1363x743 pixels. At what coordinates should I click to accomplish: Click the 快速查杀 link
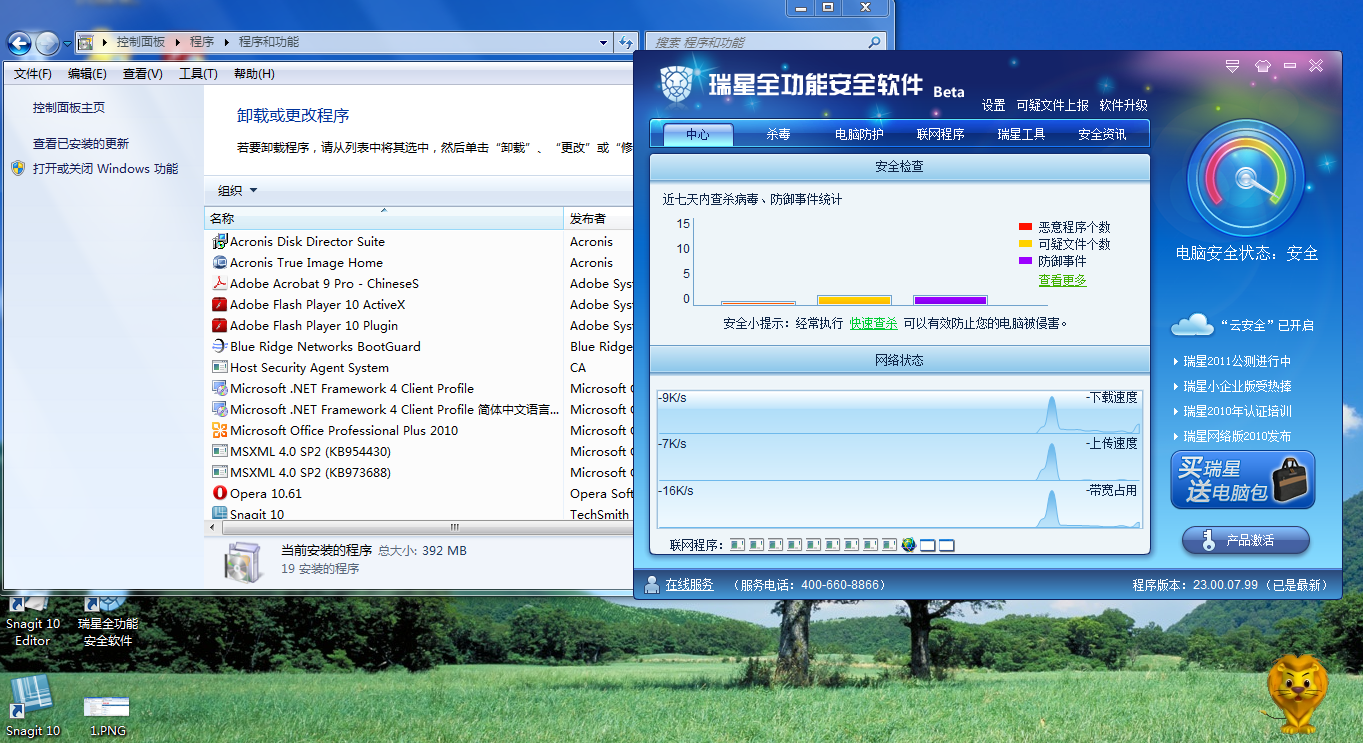873,324
